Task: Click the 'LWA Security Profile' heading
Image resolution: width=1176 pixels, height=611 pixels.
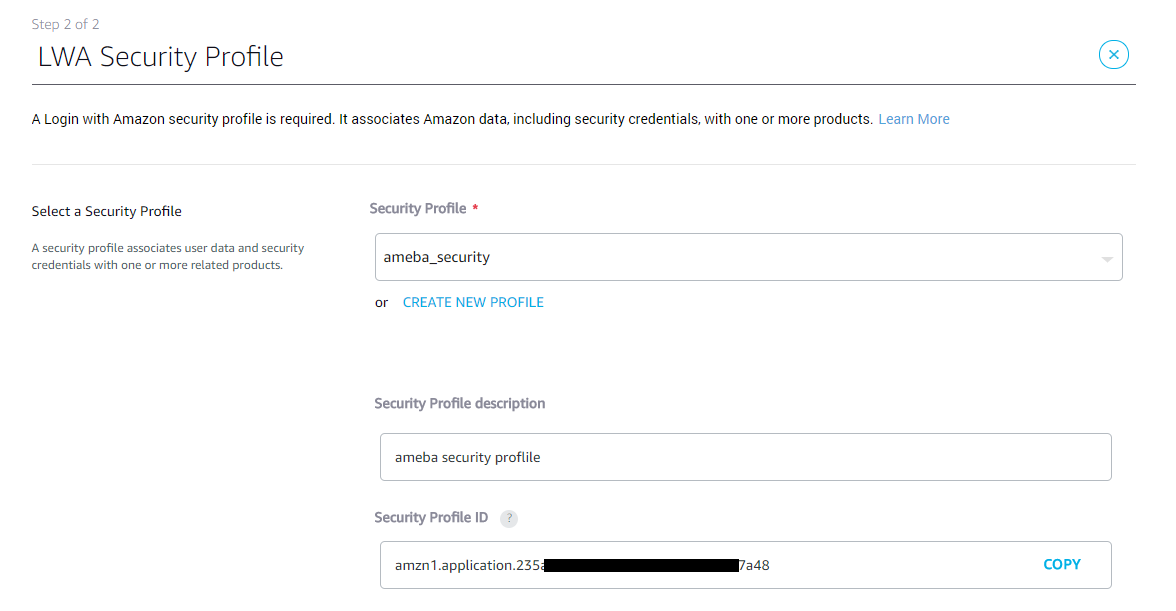Action: (x=160, y=57)
